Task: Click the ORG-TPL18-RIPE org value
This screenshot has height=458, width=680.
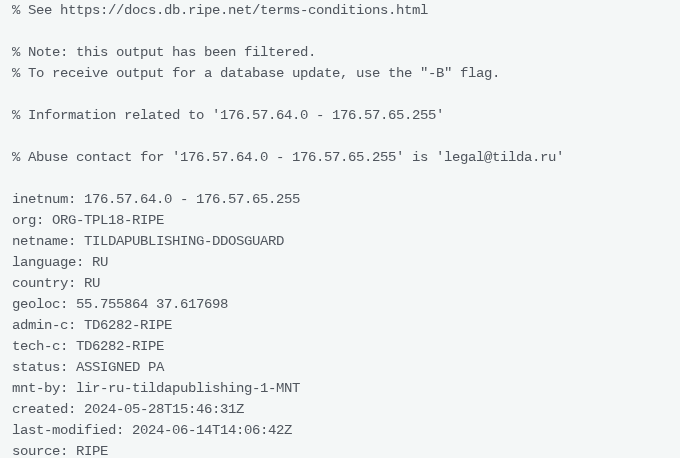Action: pos(108,220)
